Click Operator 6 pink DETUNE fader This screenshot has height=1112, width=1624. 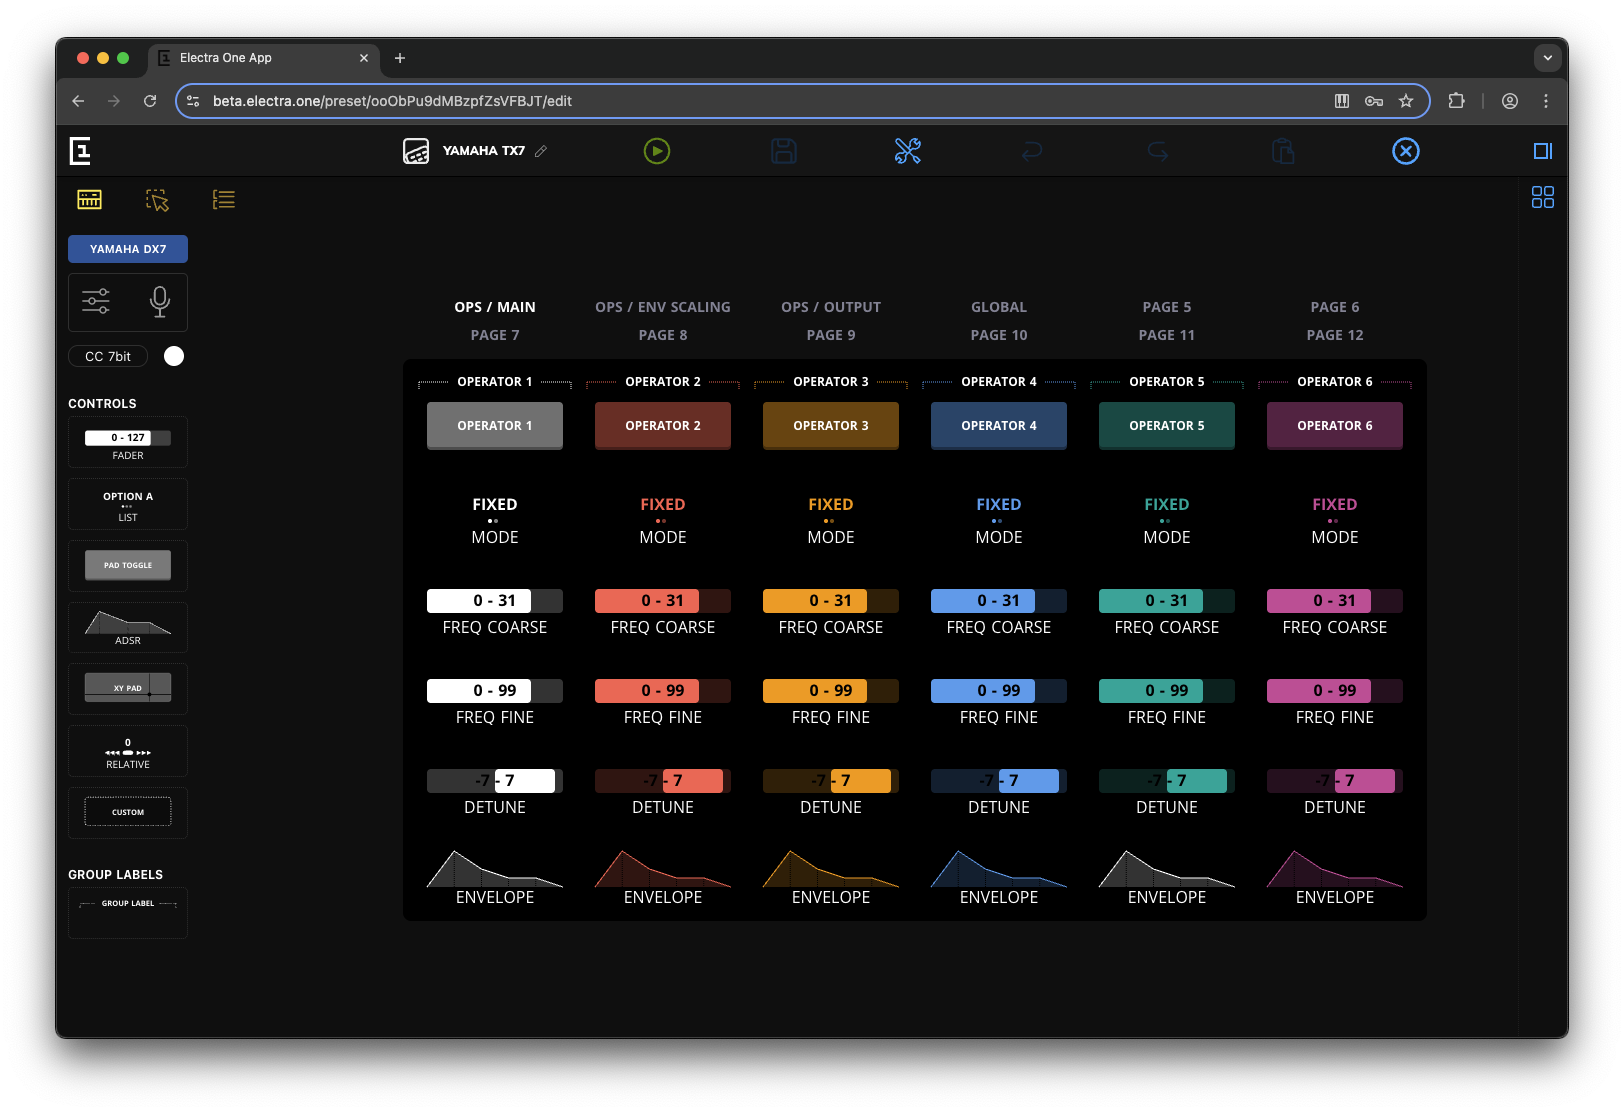(x=1335, y=781)
